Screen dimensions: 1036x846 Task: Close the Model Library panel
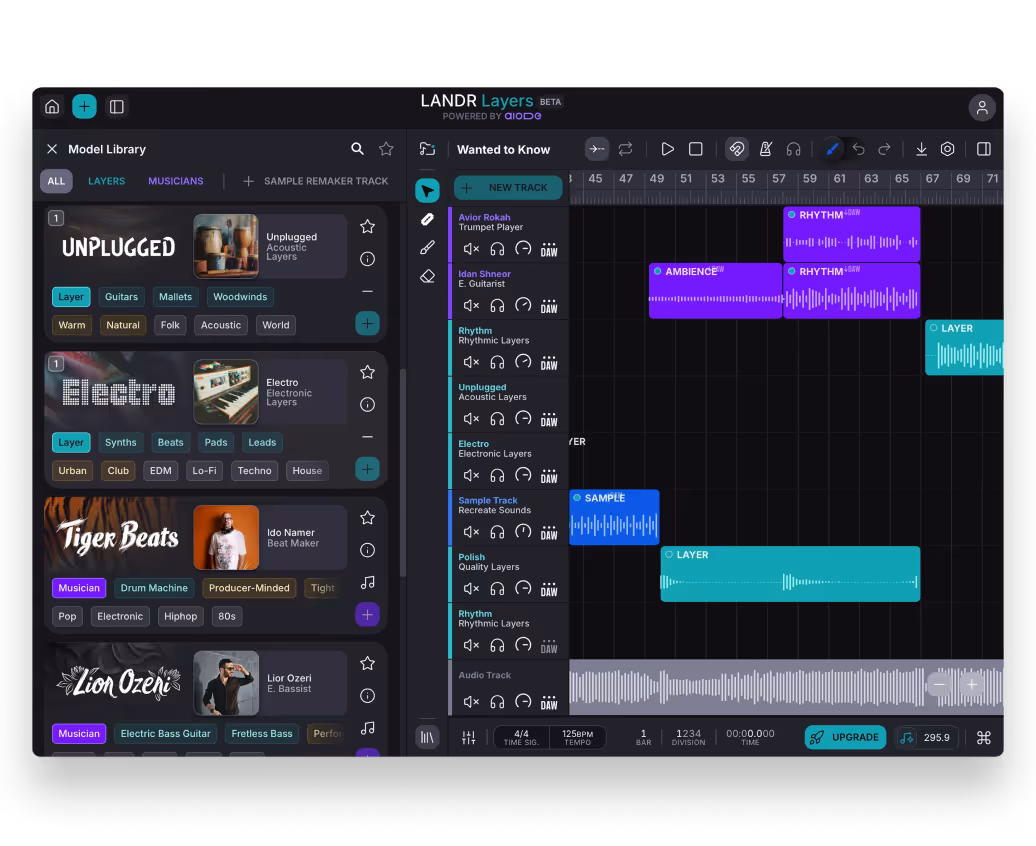point(52,149)
